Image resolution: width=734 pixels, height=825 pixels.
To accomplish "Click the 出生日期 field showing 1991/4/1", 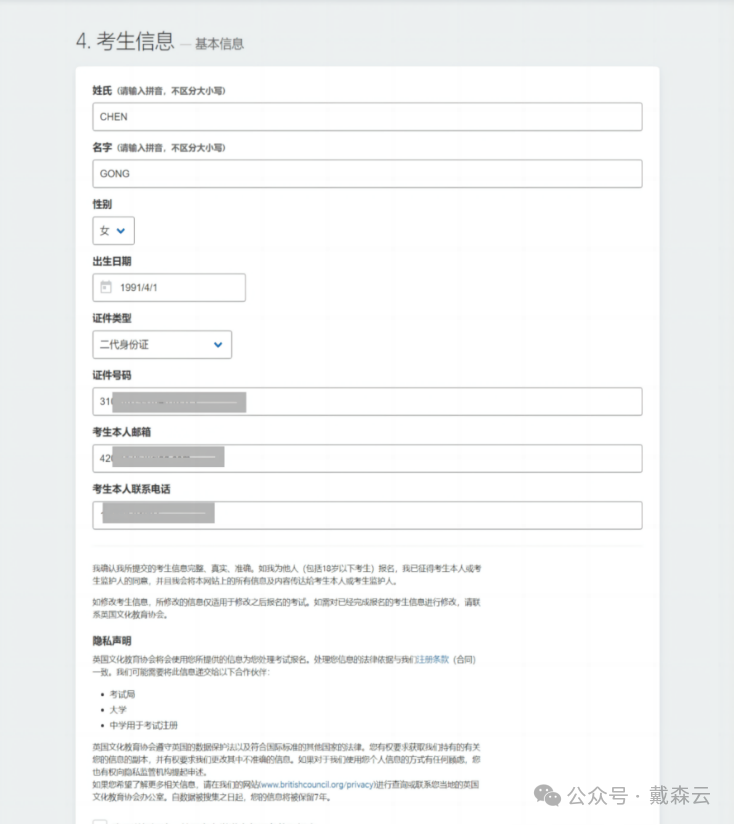I will [x=169, y=287].
